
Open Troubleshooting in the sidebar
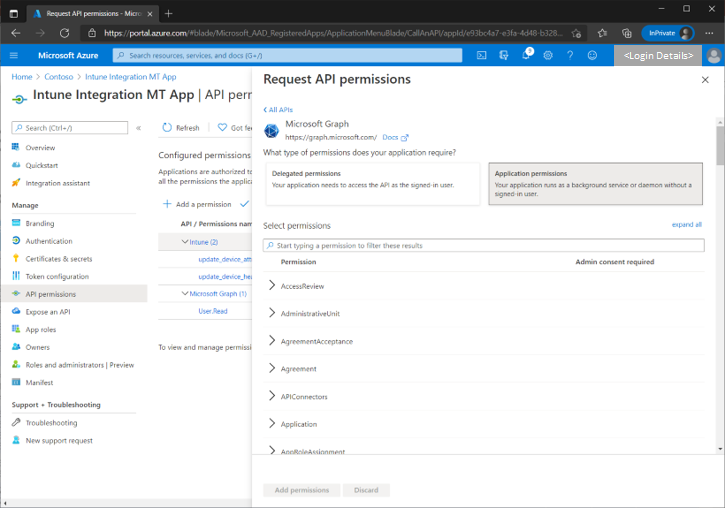[51, 423]
